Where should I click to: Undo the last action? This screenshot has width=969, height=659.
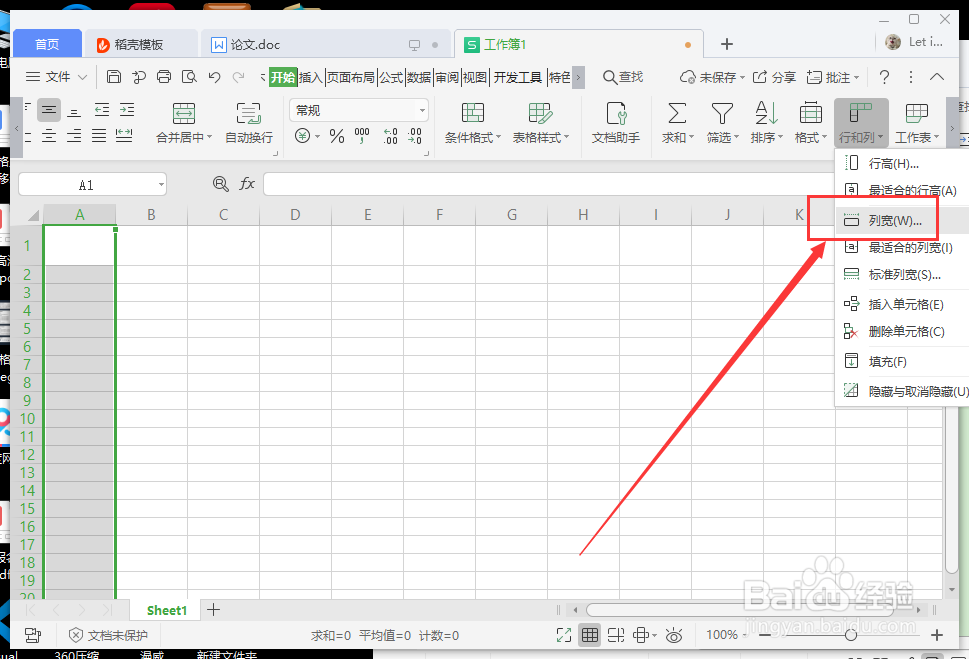(214, 77)
